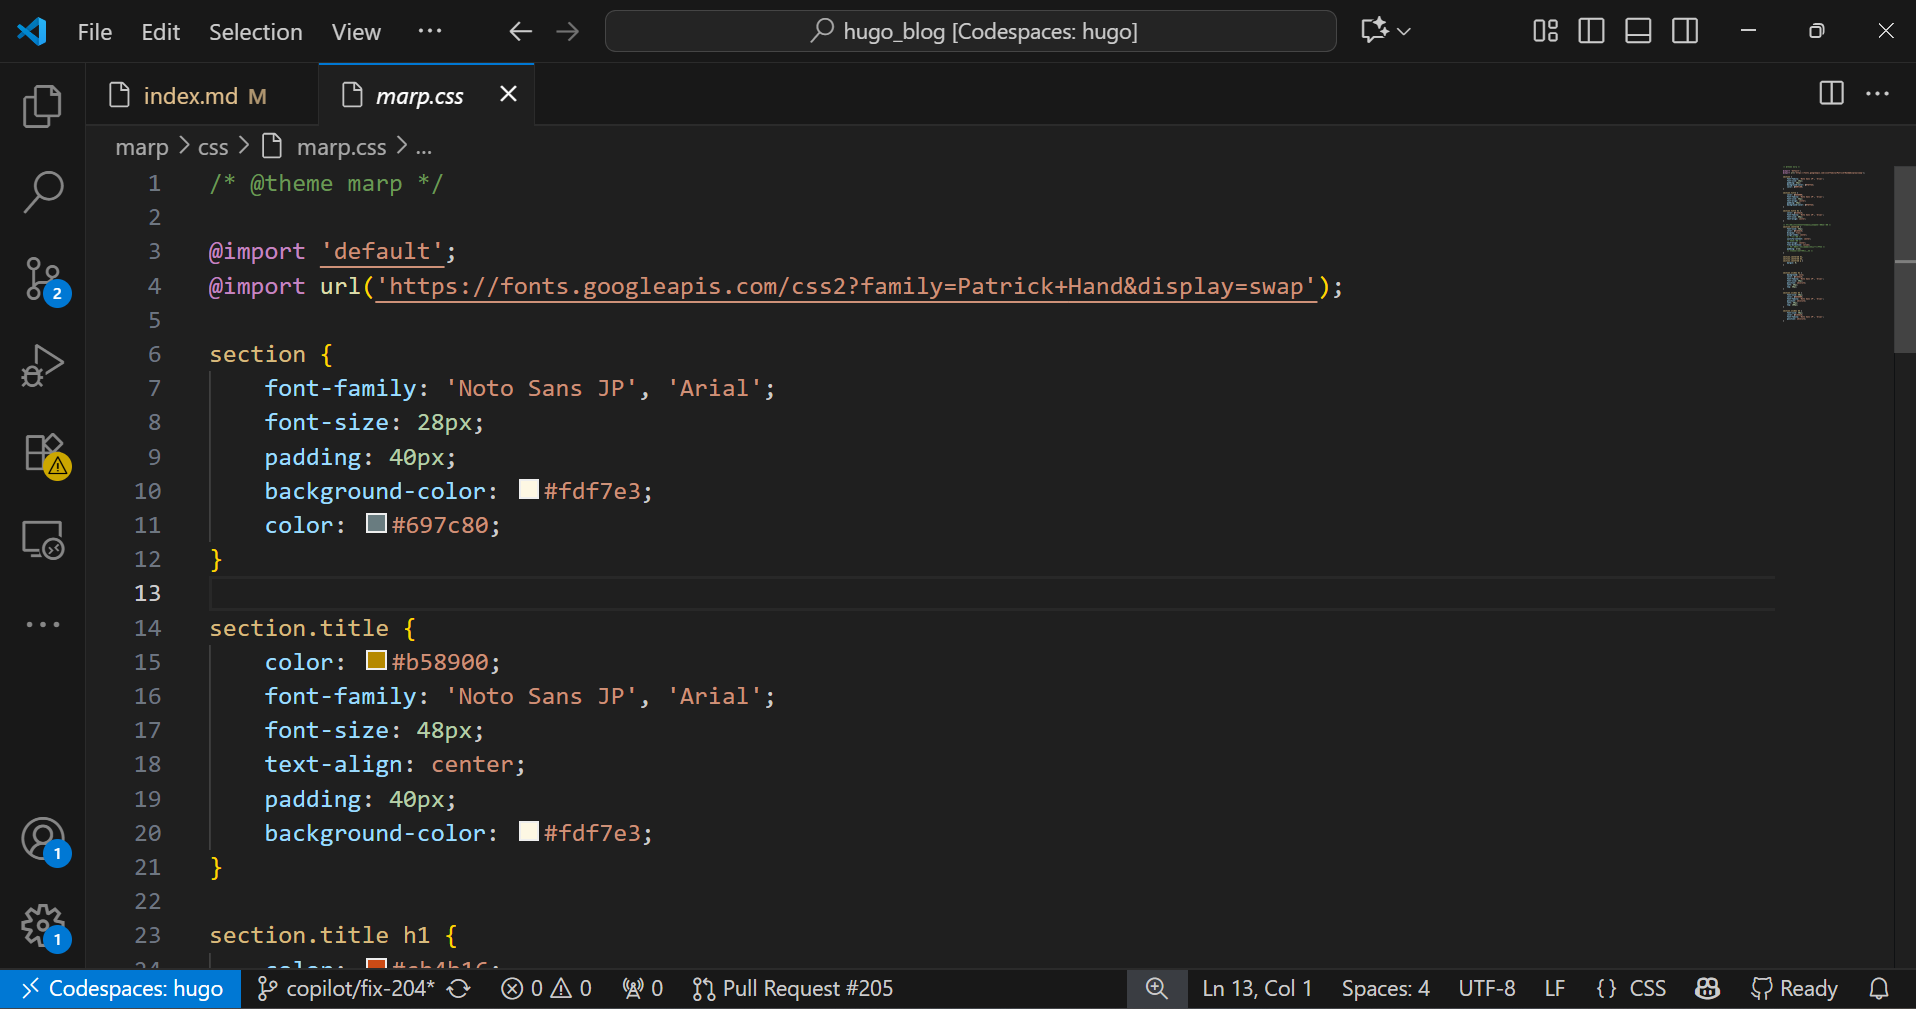Click the text-align: center property
Screen dimensions: 1916x1009
pos(395,765)
